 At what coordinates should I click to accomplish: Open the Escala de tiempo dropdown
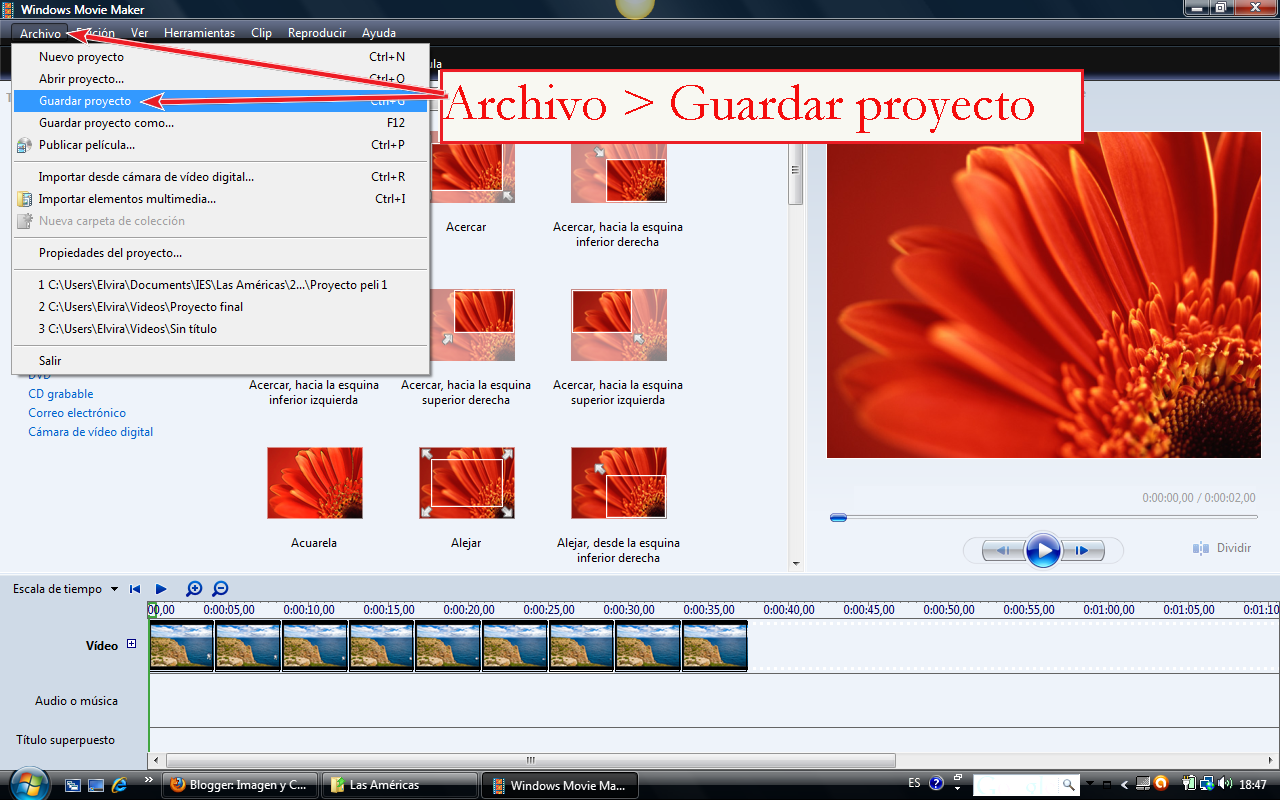pyautogui.click(x=66, y=589)
